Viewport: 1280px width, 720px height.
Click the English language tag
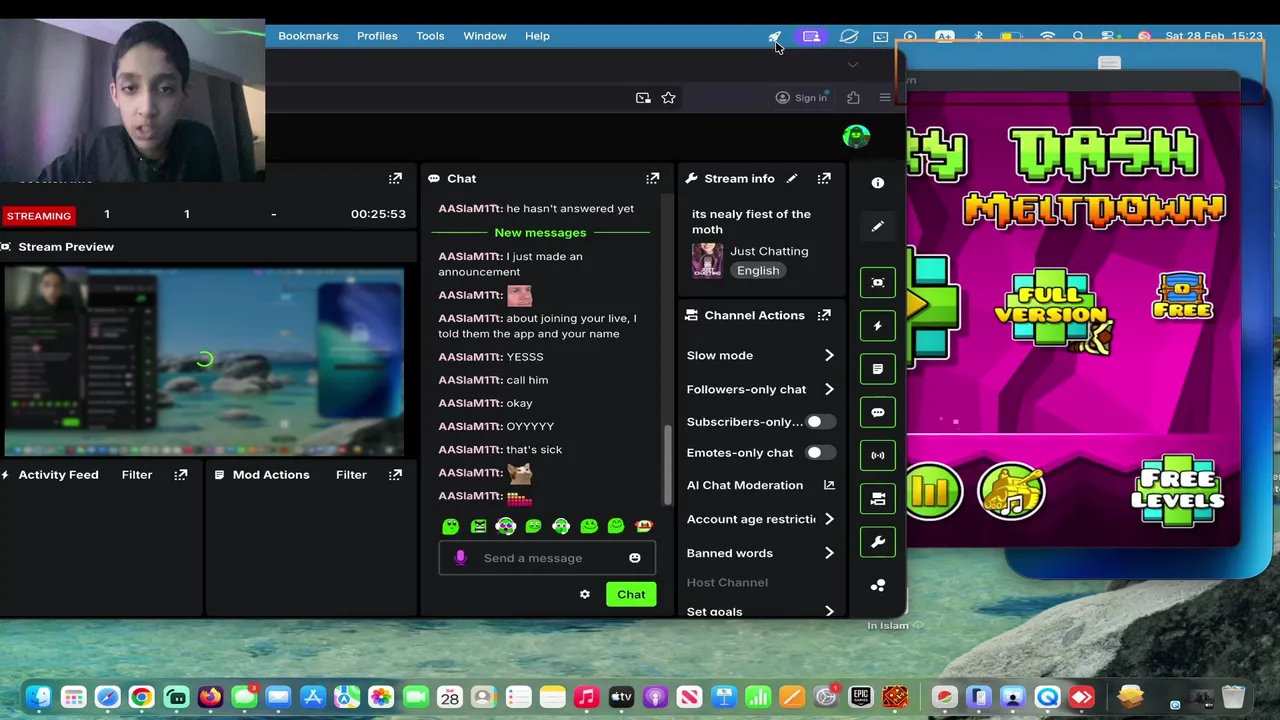click(758, 270)
